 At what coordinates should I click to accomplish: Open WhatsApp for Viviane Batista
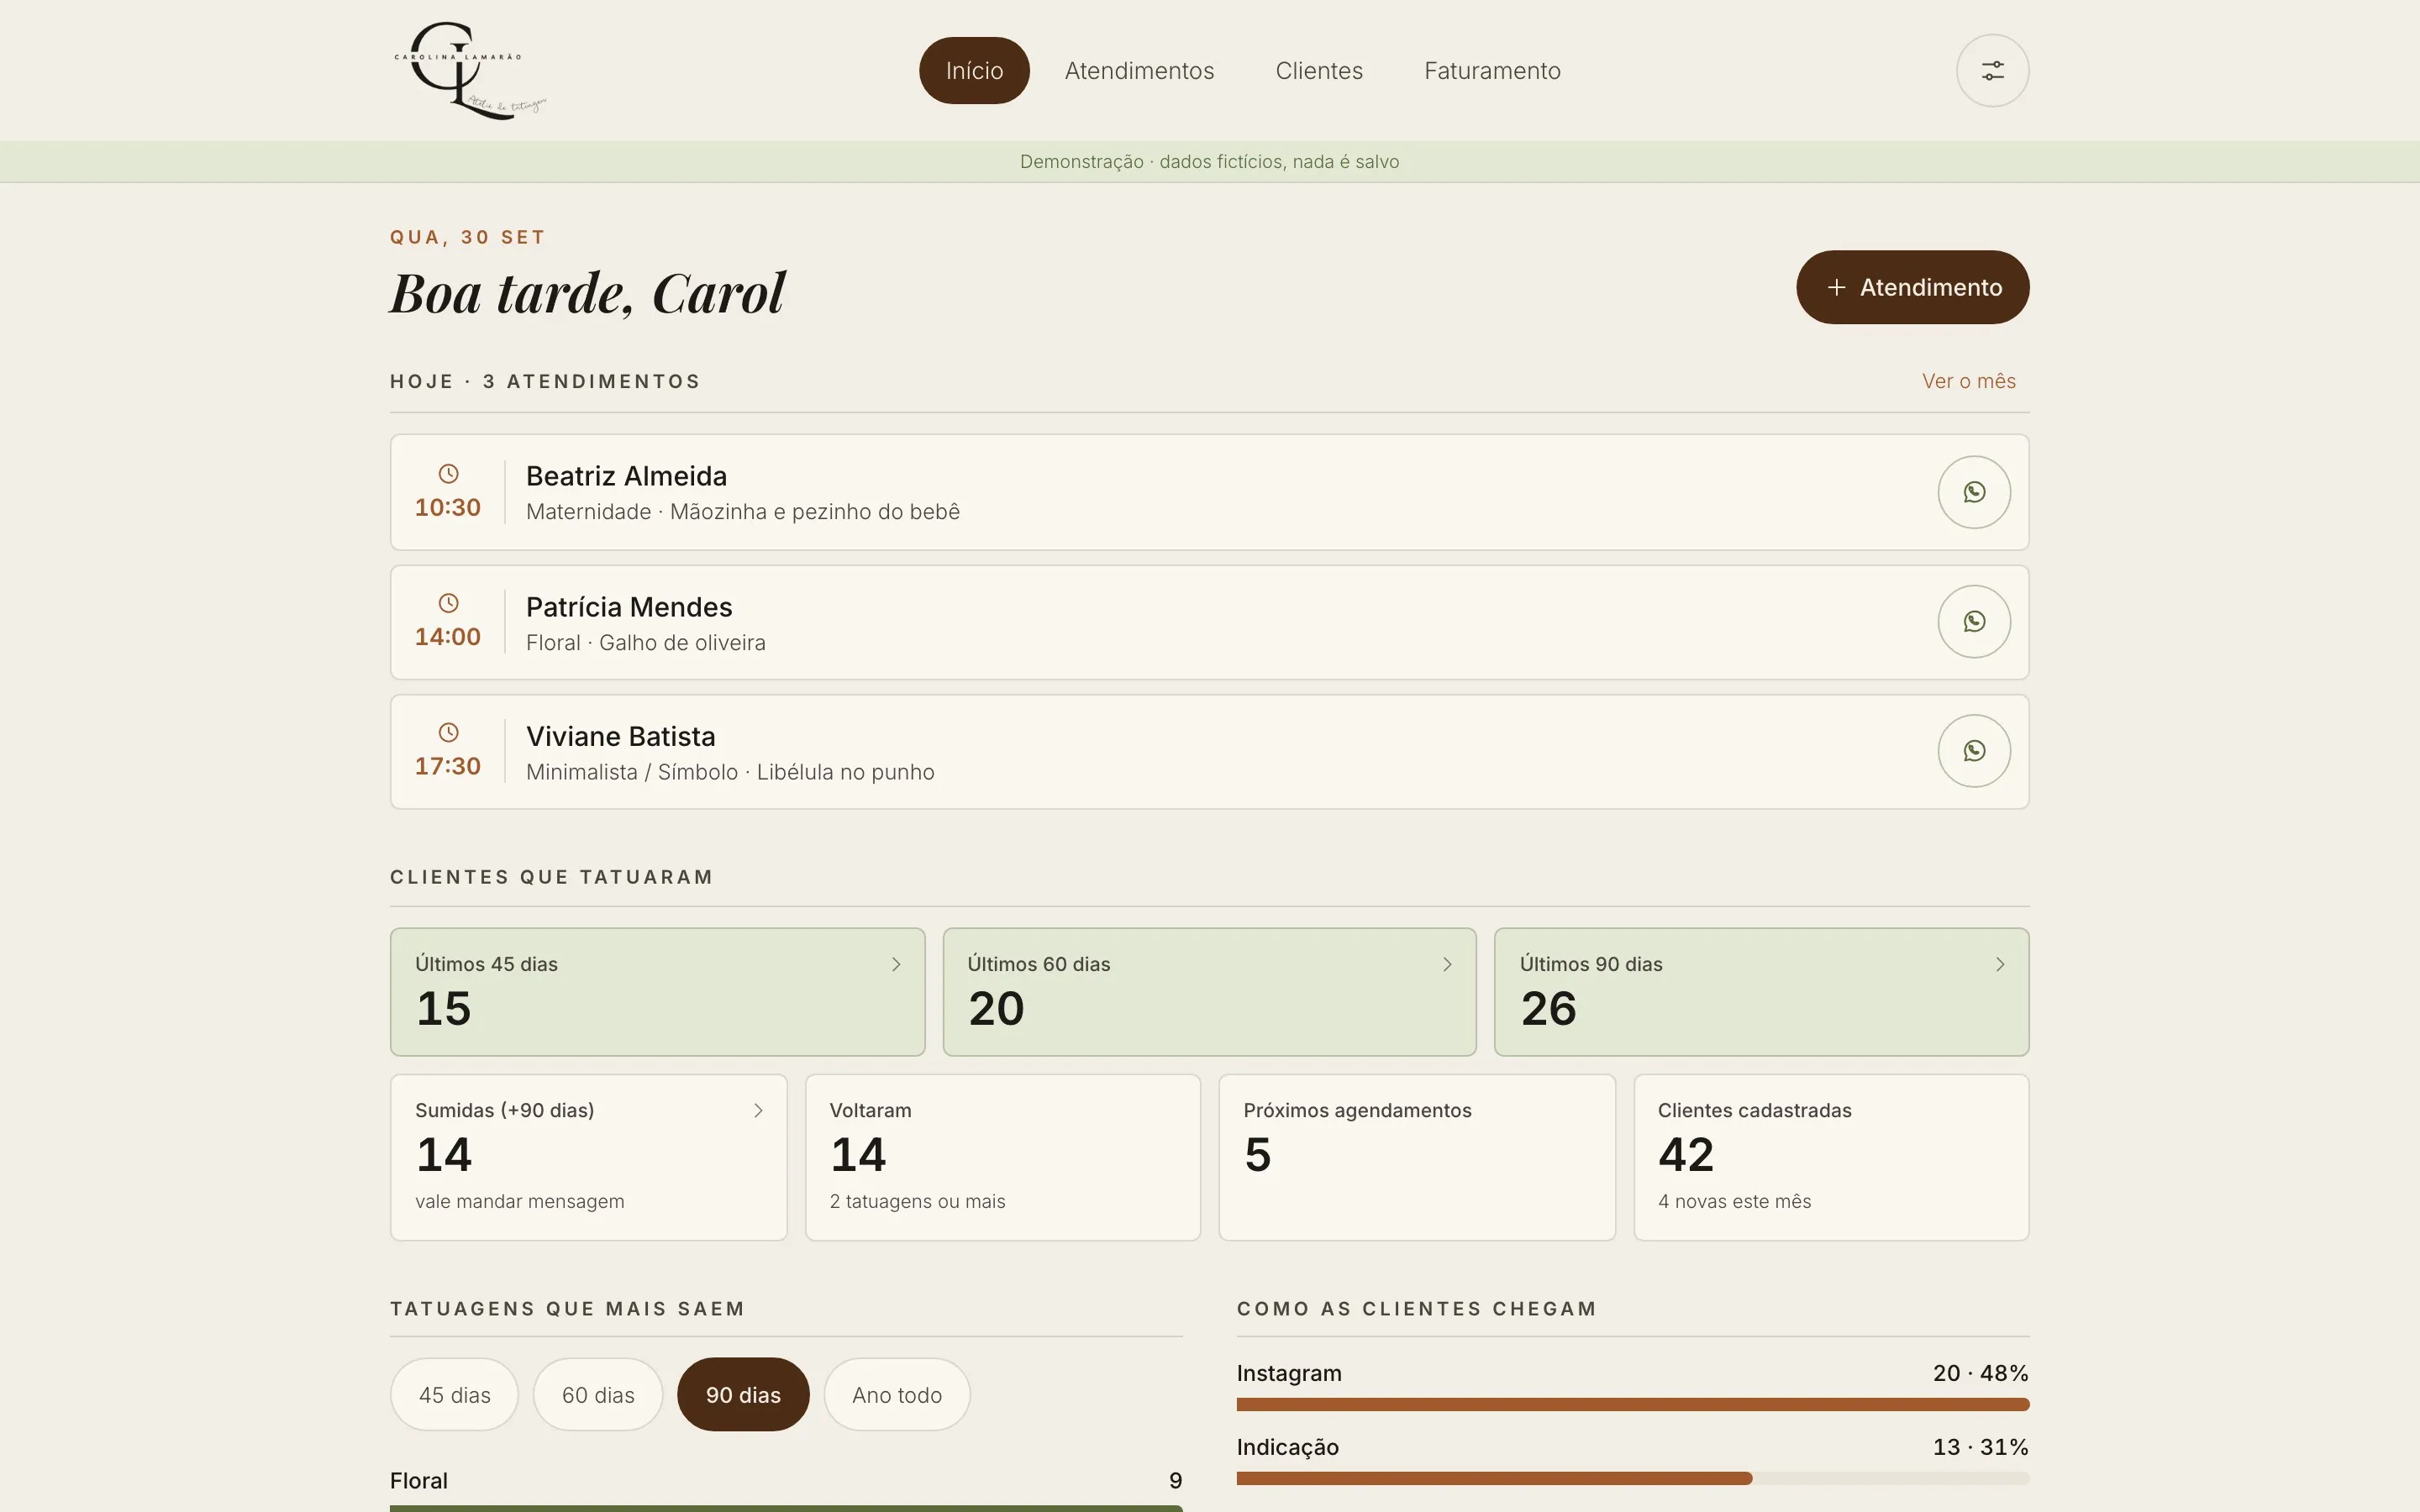click(x=1974, y=751)
